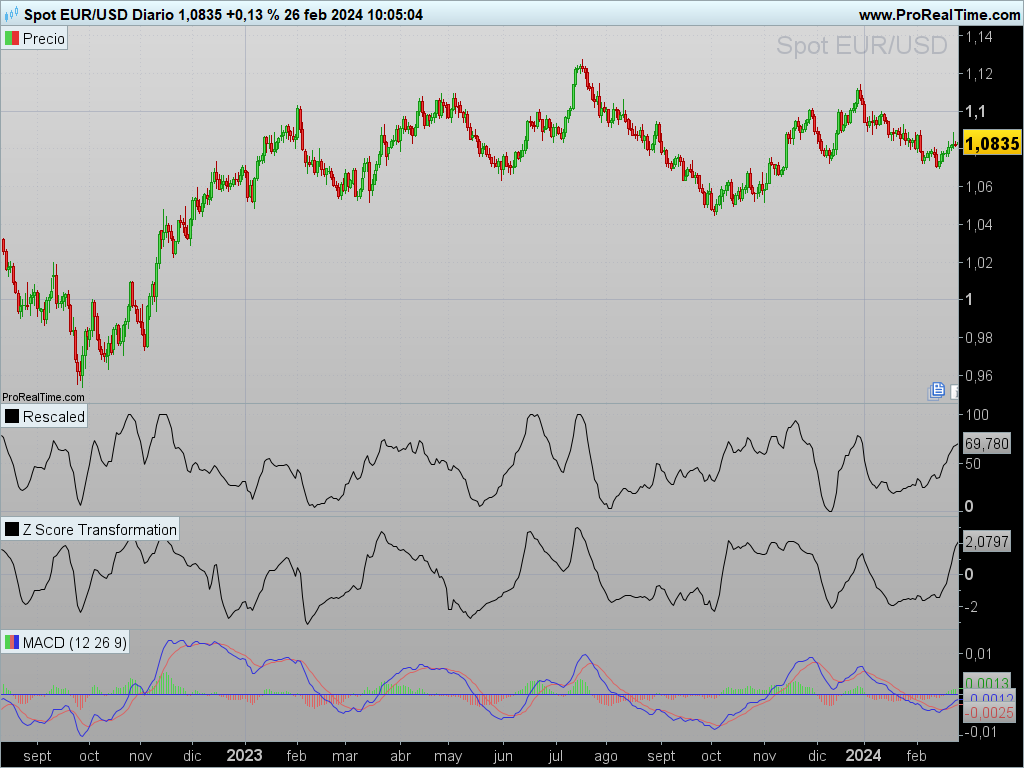Image resolution: width=1024 pixels, height=768 pixels.
Task: Click the jul label on the time axis
Action: tap(556, 756)
